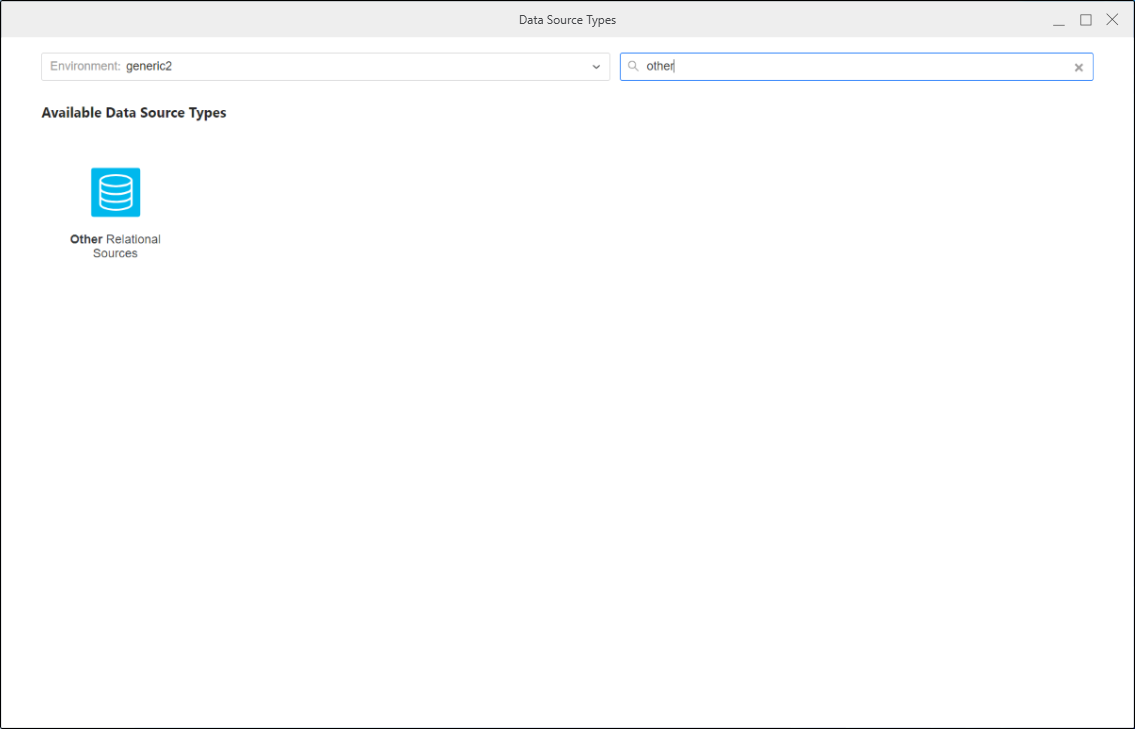Click the magnifying glass search icon
The width and height of the screenshot is (1135, 729).
pyautogui.click(x=633, y=67)
